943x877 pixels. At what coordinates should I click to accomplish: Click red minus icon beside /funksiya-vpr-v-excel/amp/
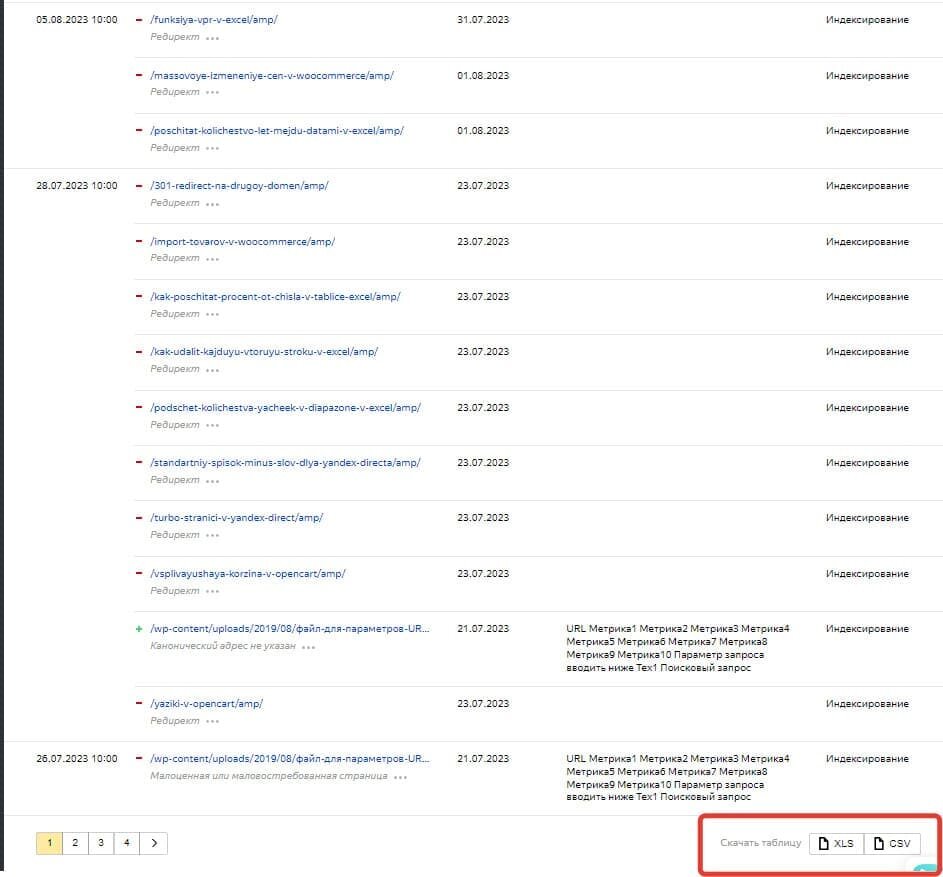click(x=139, y=19)
